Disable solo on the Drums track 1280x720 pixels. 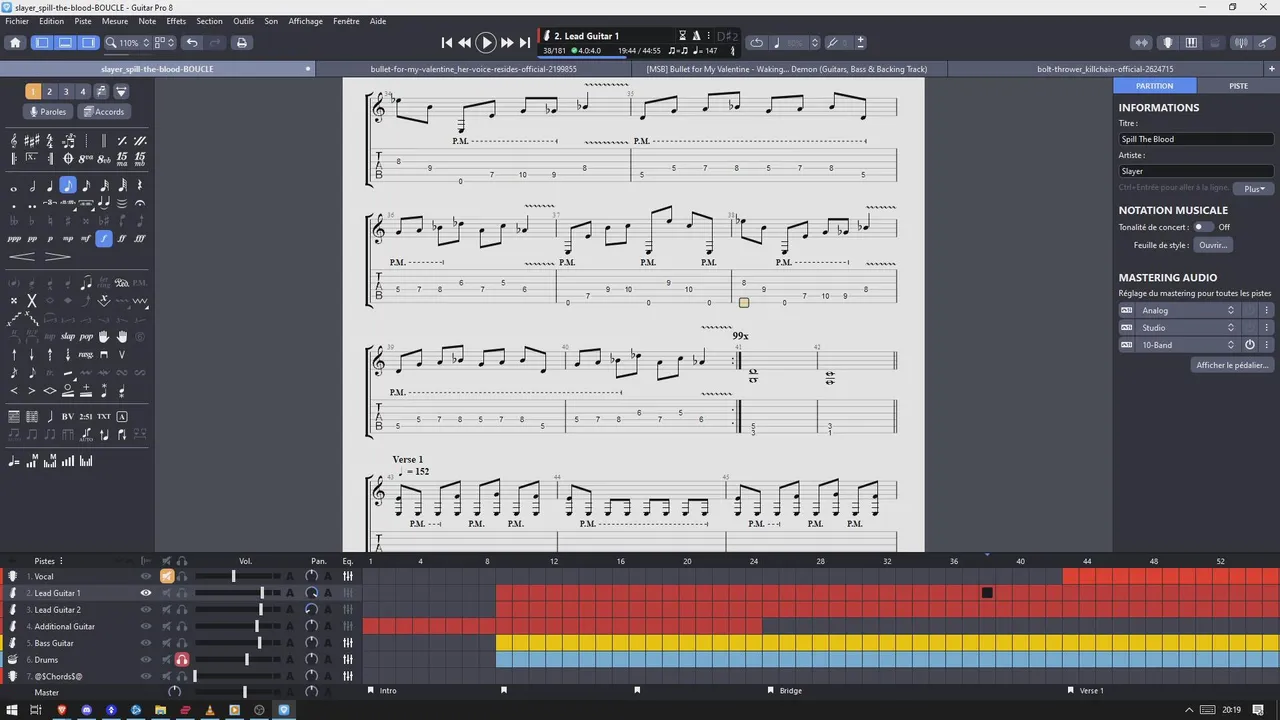coord(182,660)
